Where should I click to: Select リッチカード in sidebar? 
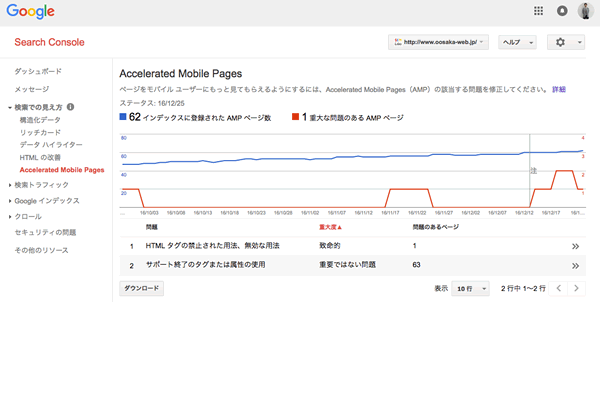(x=40, y=132)
